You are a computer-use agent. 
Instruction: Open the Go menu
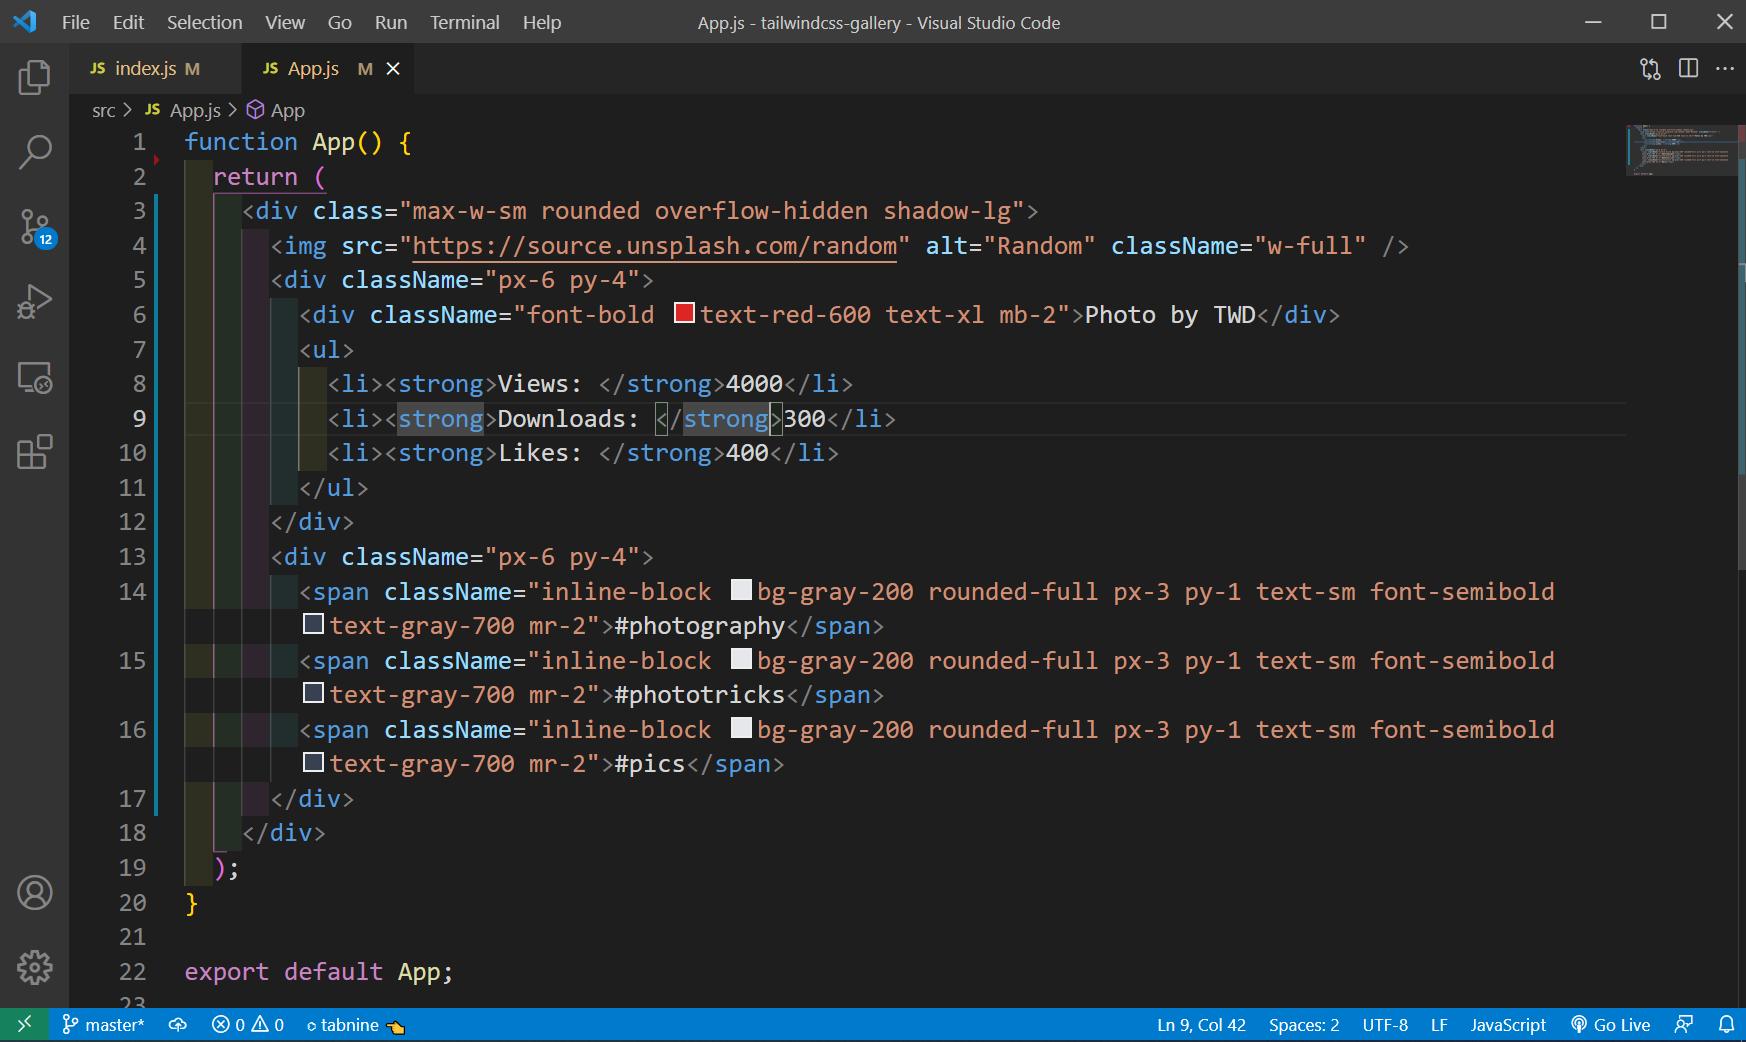[x=340, y=22]
